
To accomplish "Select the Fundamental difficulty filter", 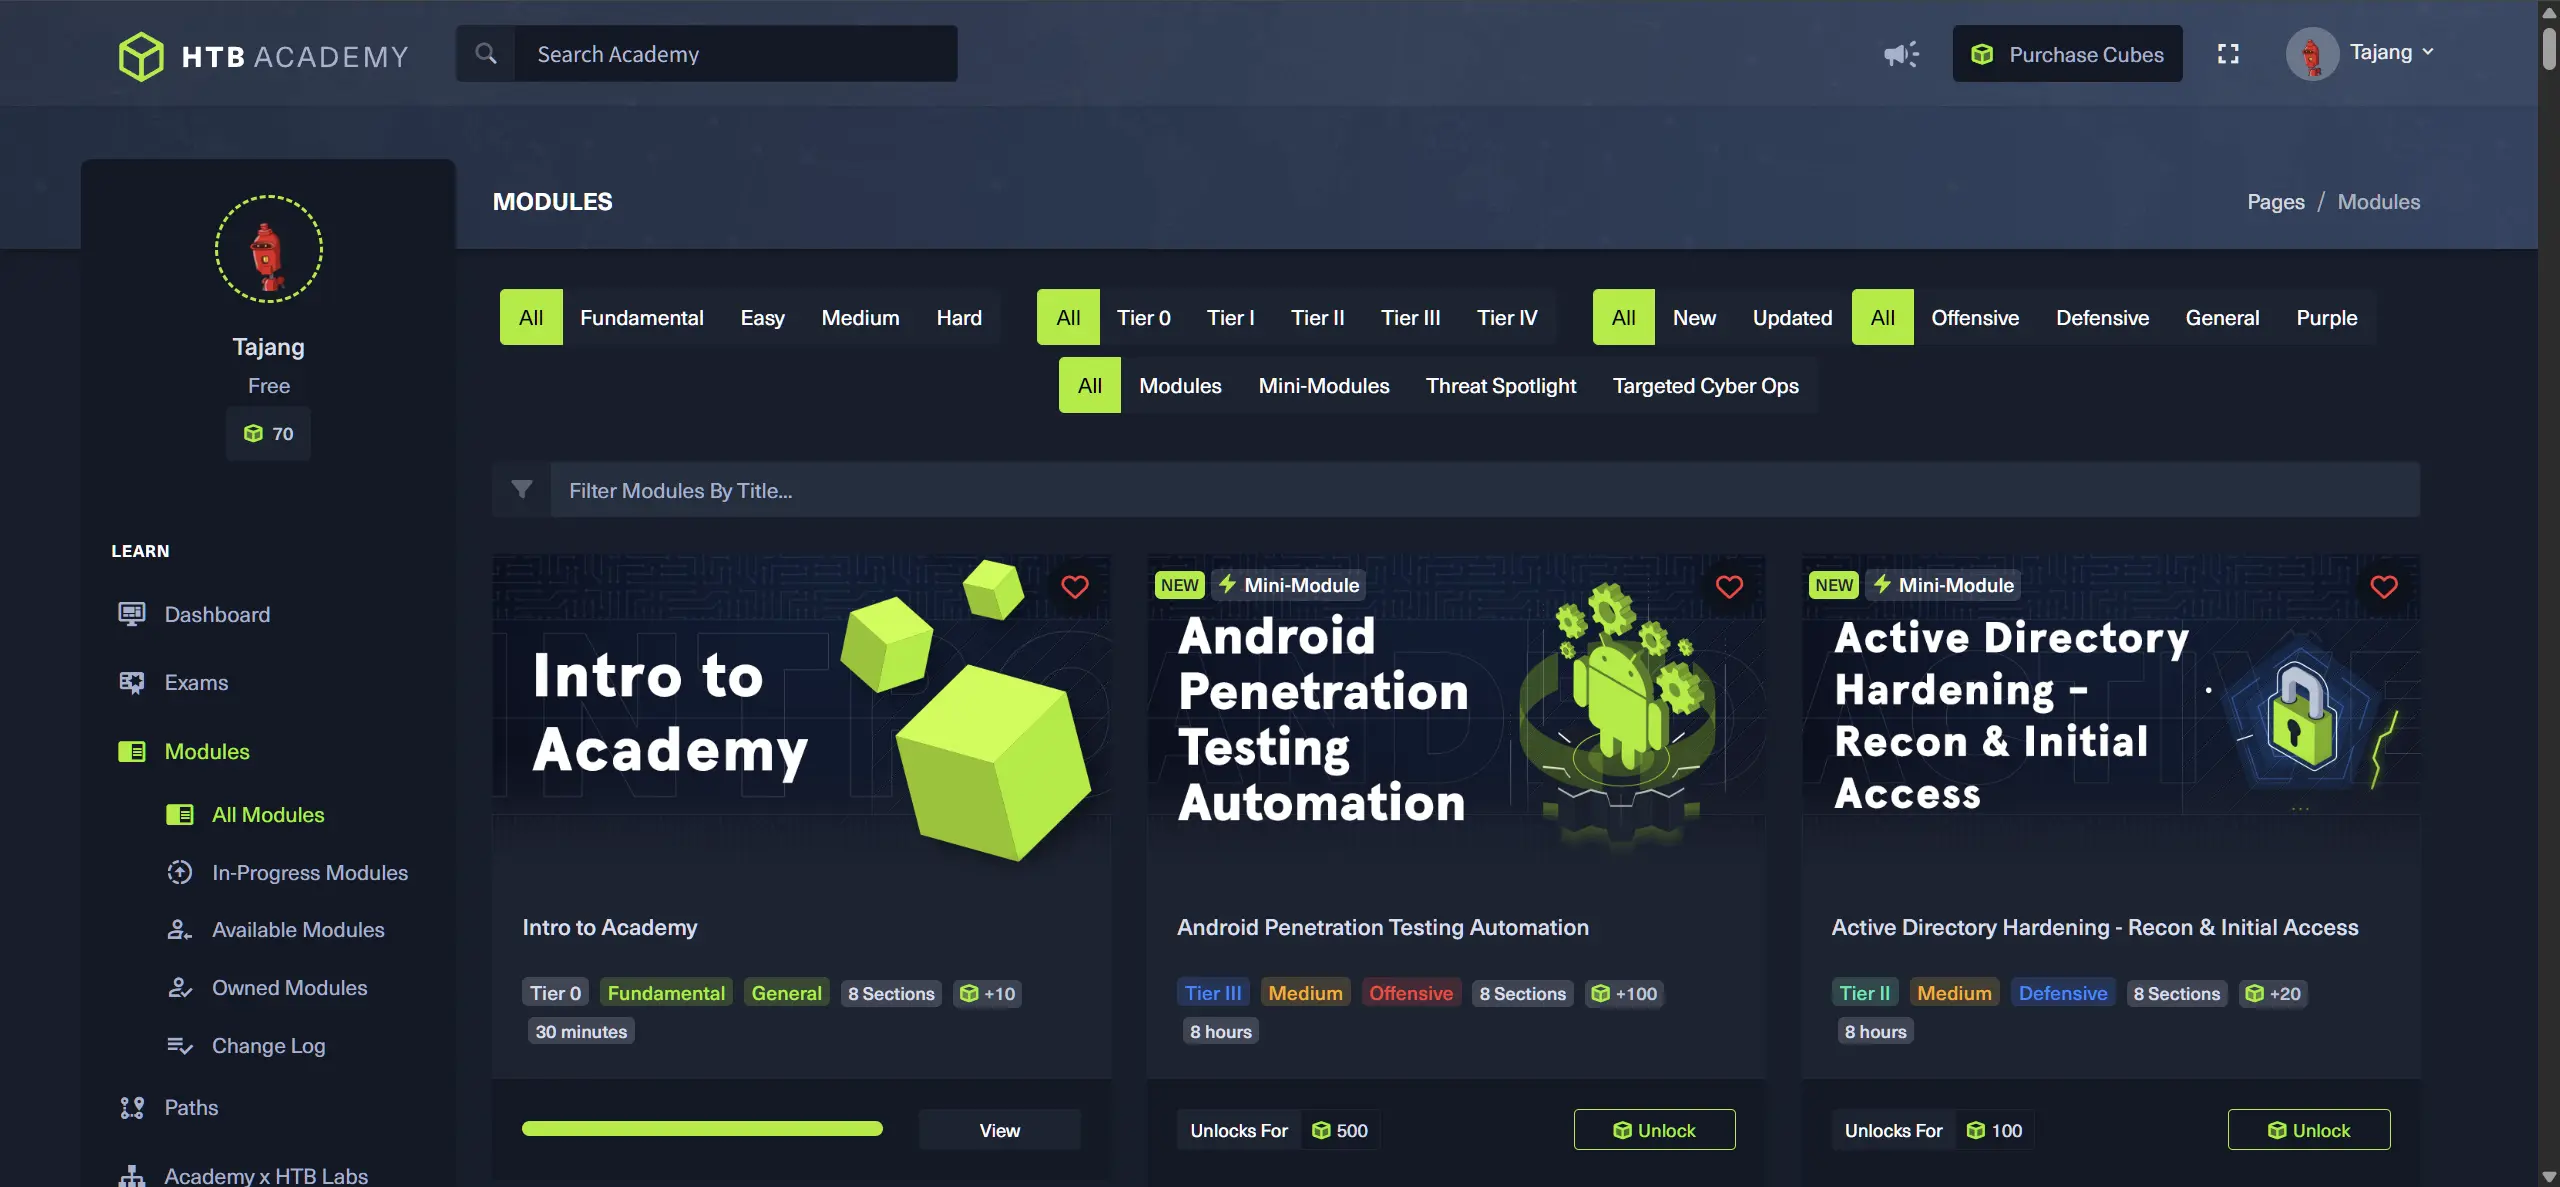I will pos(642,317).
